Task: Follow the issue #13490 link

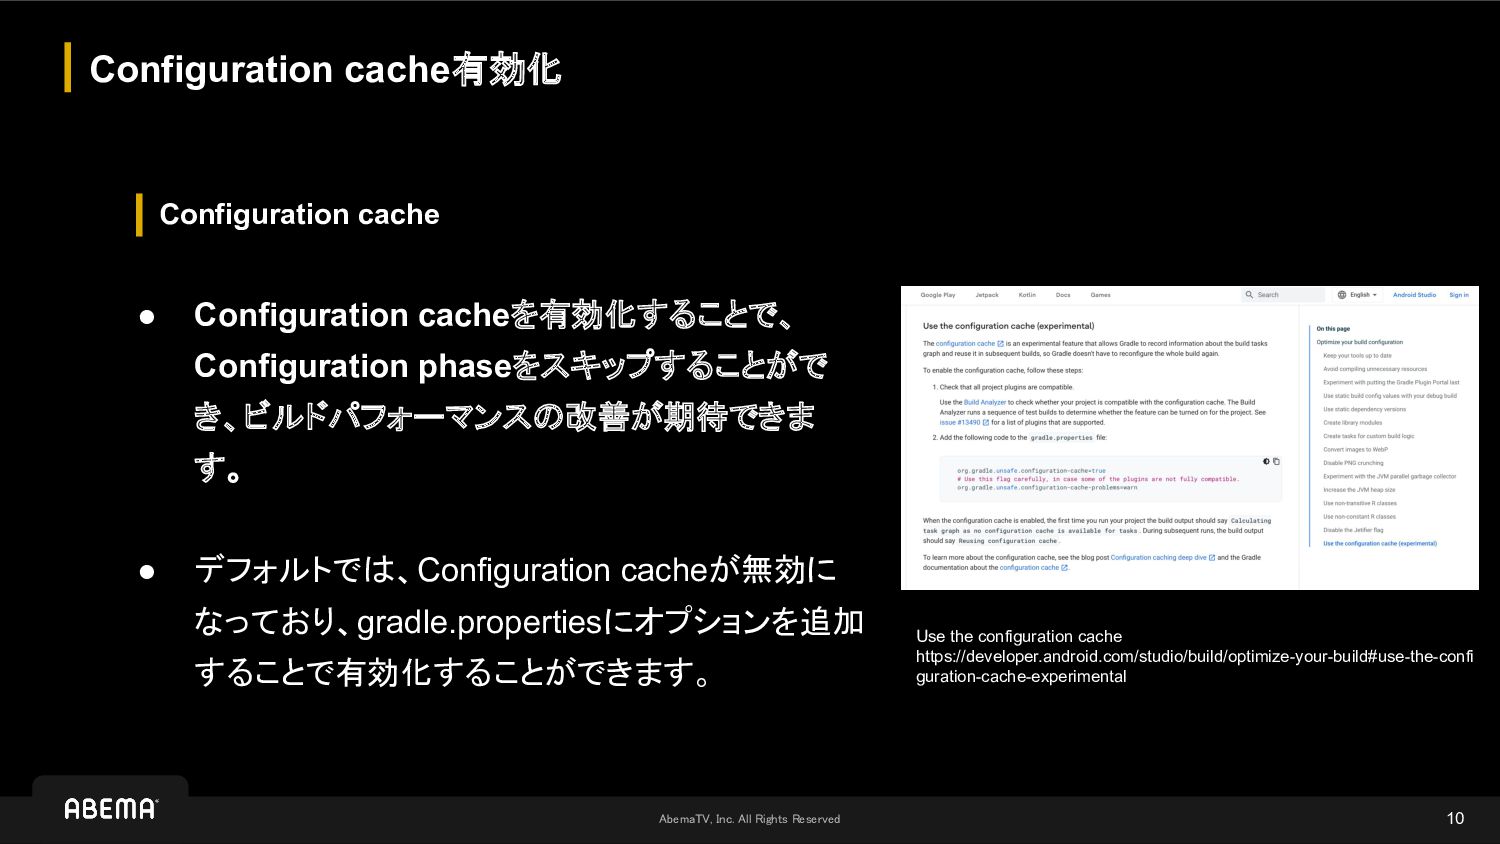Action: [x=964, y=422]
